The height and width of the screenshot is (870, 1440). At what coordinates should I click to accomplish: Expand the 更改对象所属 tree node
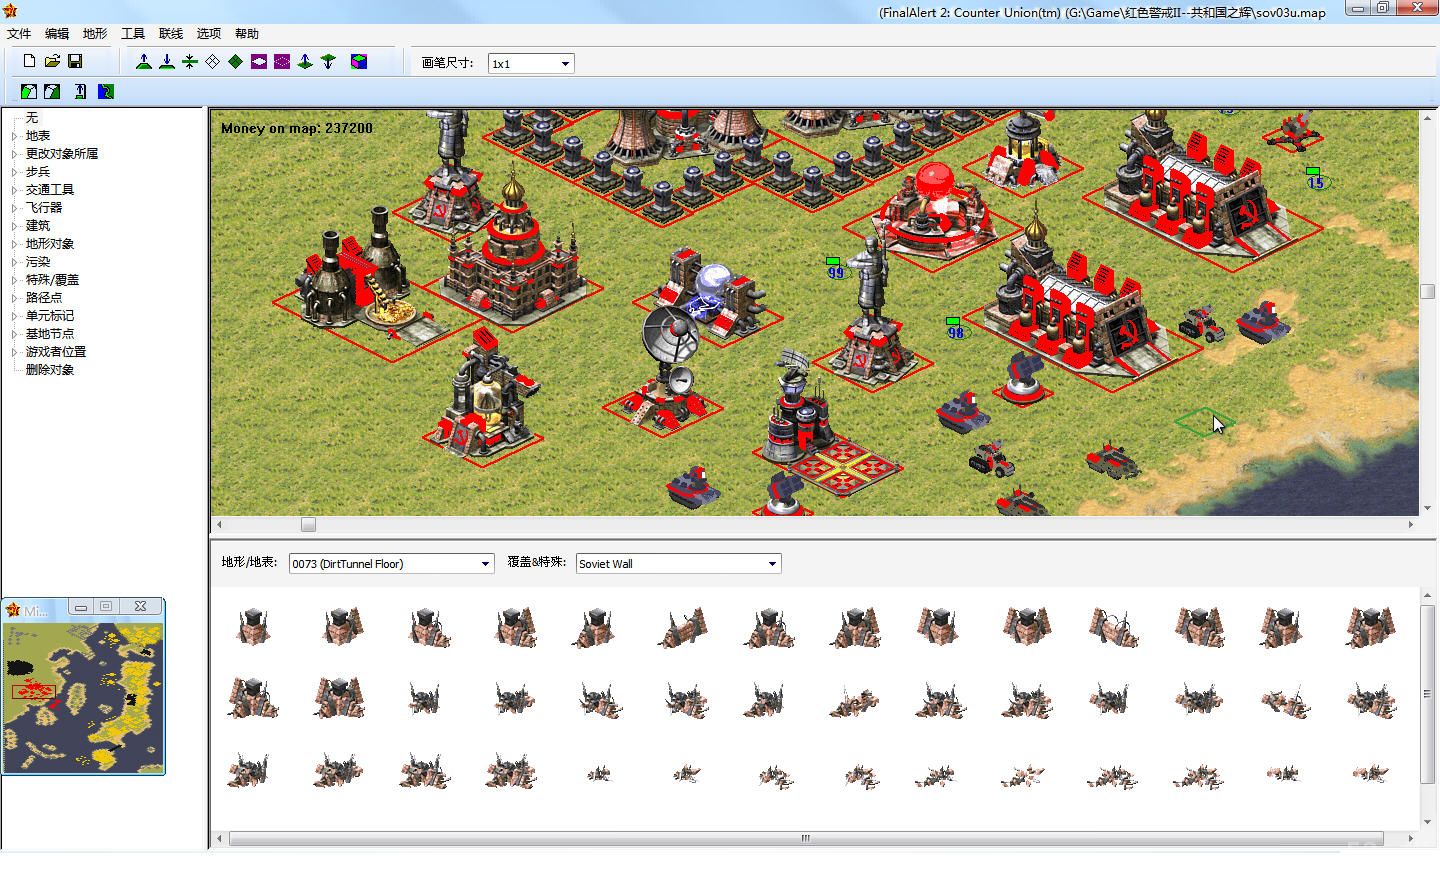(14, 154)
